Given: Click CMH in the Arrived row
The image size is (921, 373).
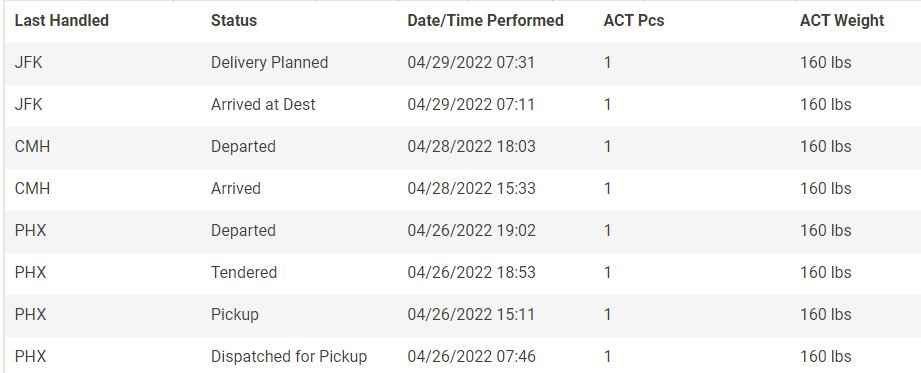Looking at the screenshot, I should click(32, 189).
